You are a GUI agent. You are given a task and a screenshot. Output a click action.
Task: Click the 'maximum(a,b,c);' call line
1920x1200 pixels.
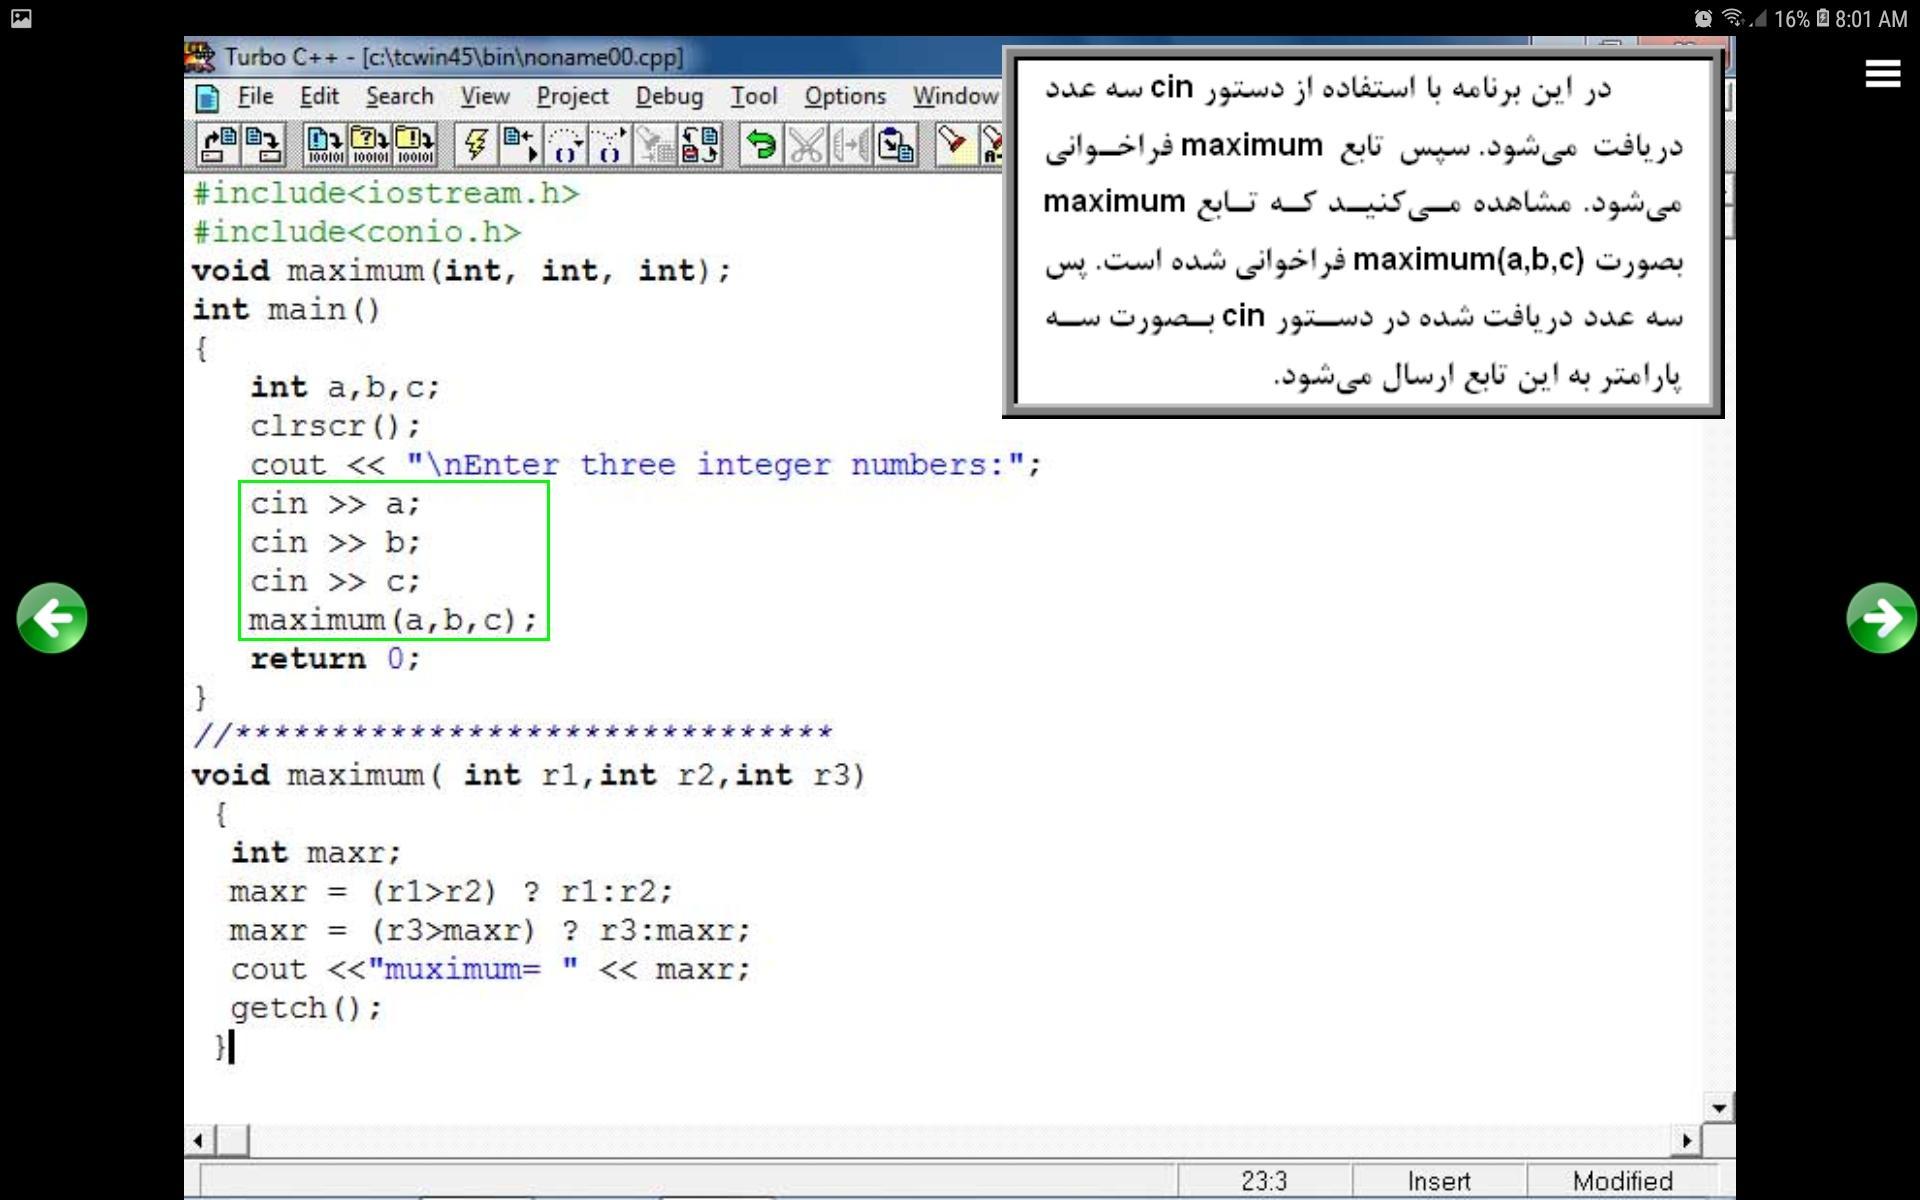[393, 621]
